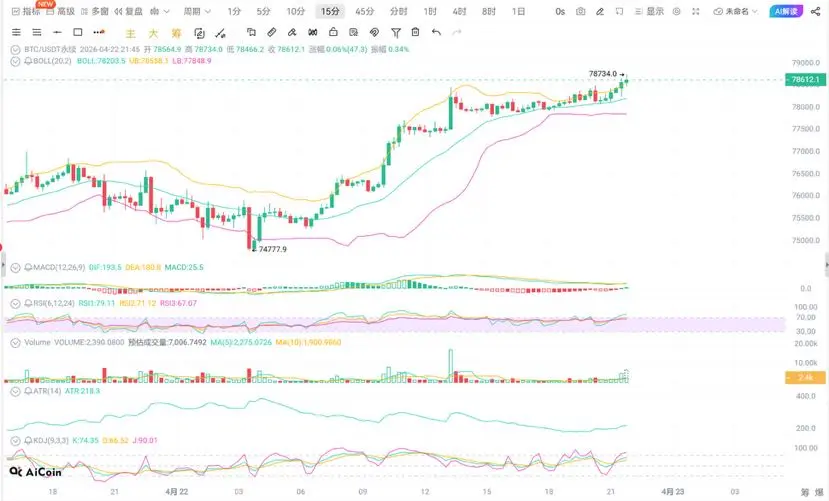Toggle the ATR alert bell
Screen dimensions: 829x501
pos(28,391)
